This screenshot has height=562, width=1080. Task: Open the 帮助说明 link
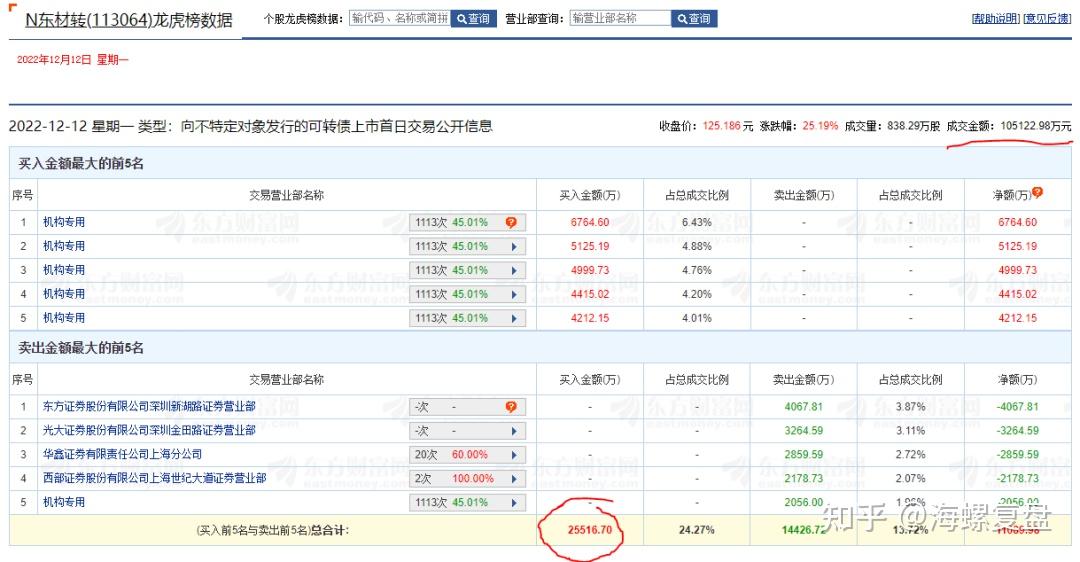tap(995, 19)
